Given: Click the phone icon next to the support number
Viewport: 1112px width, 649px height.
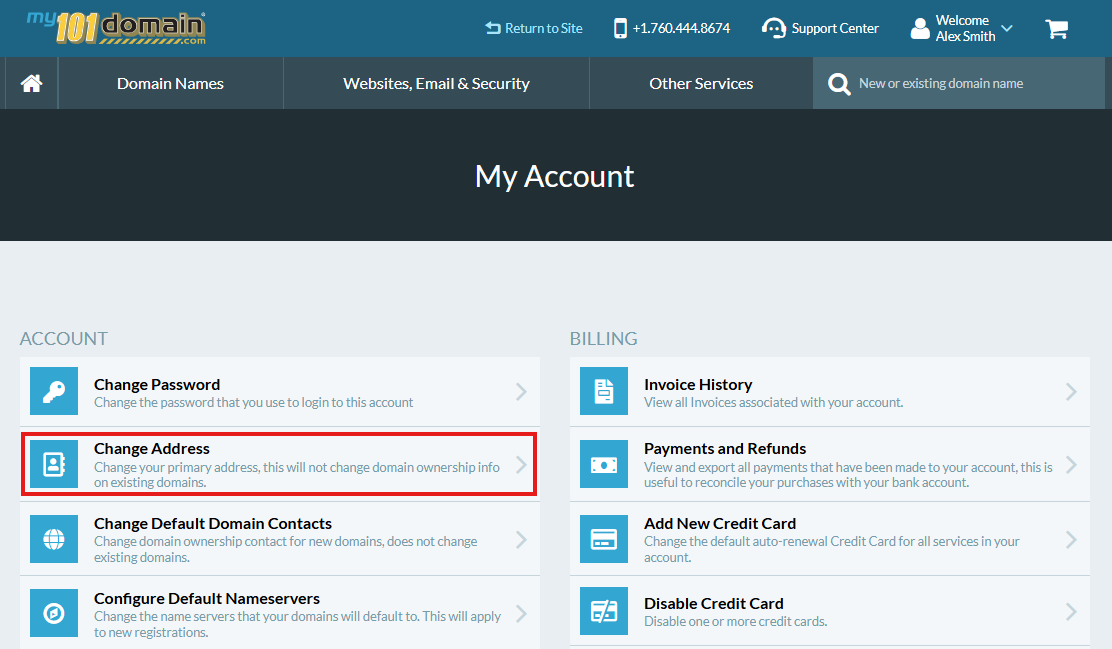Looking at the screenshot, I should pyautogui.click(x=620, y=27).
